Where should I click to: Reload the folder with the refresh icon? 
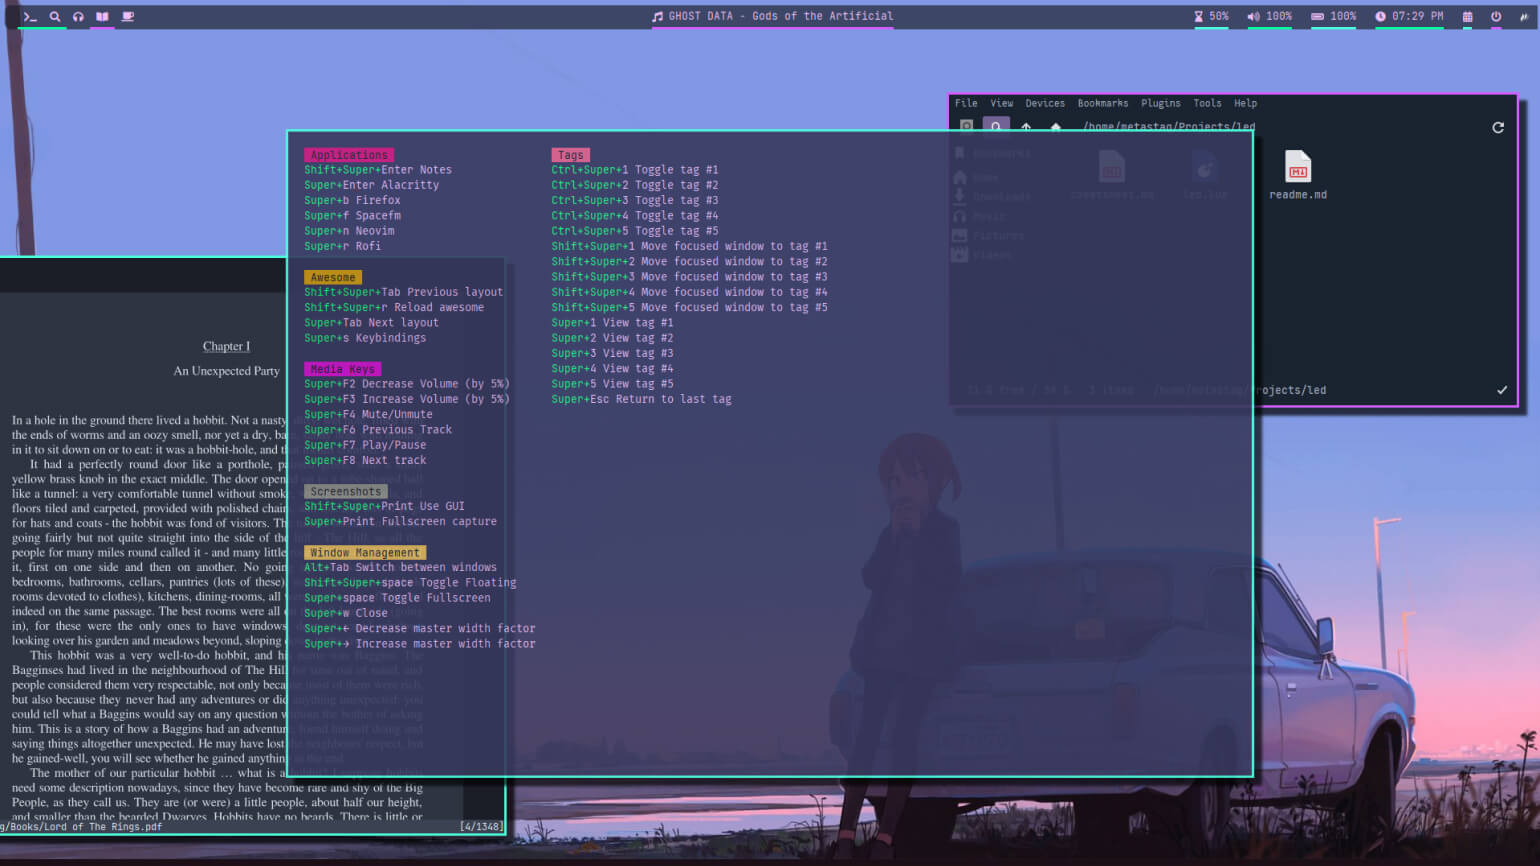point(1498,128)
